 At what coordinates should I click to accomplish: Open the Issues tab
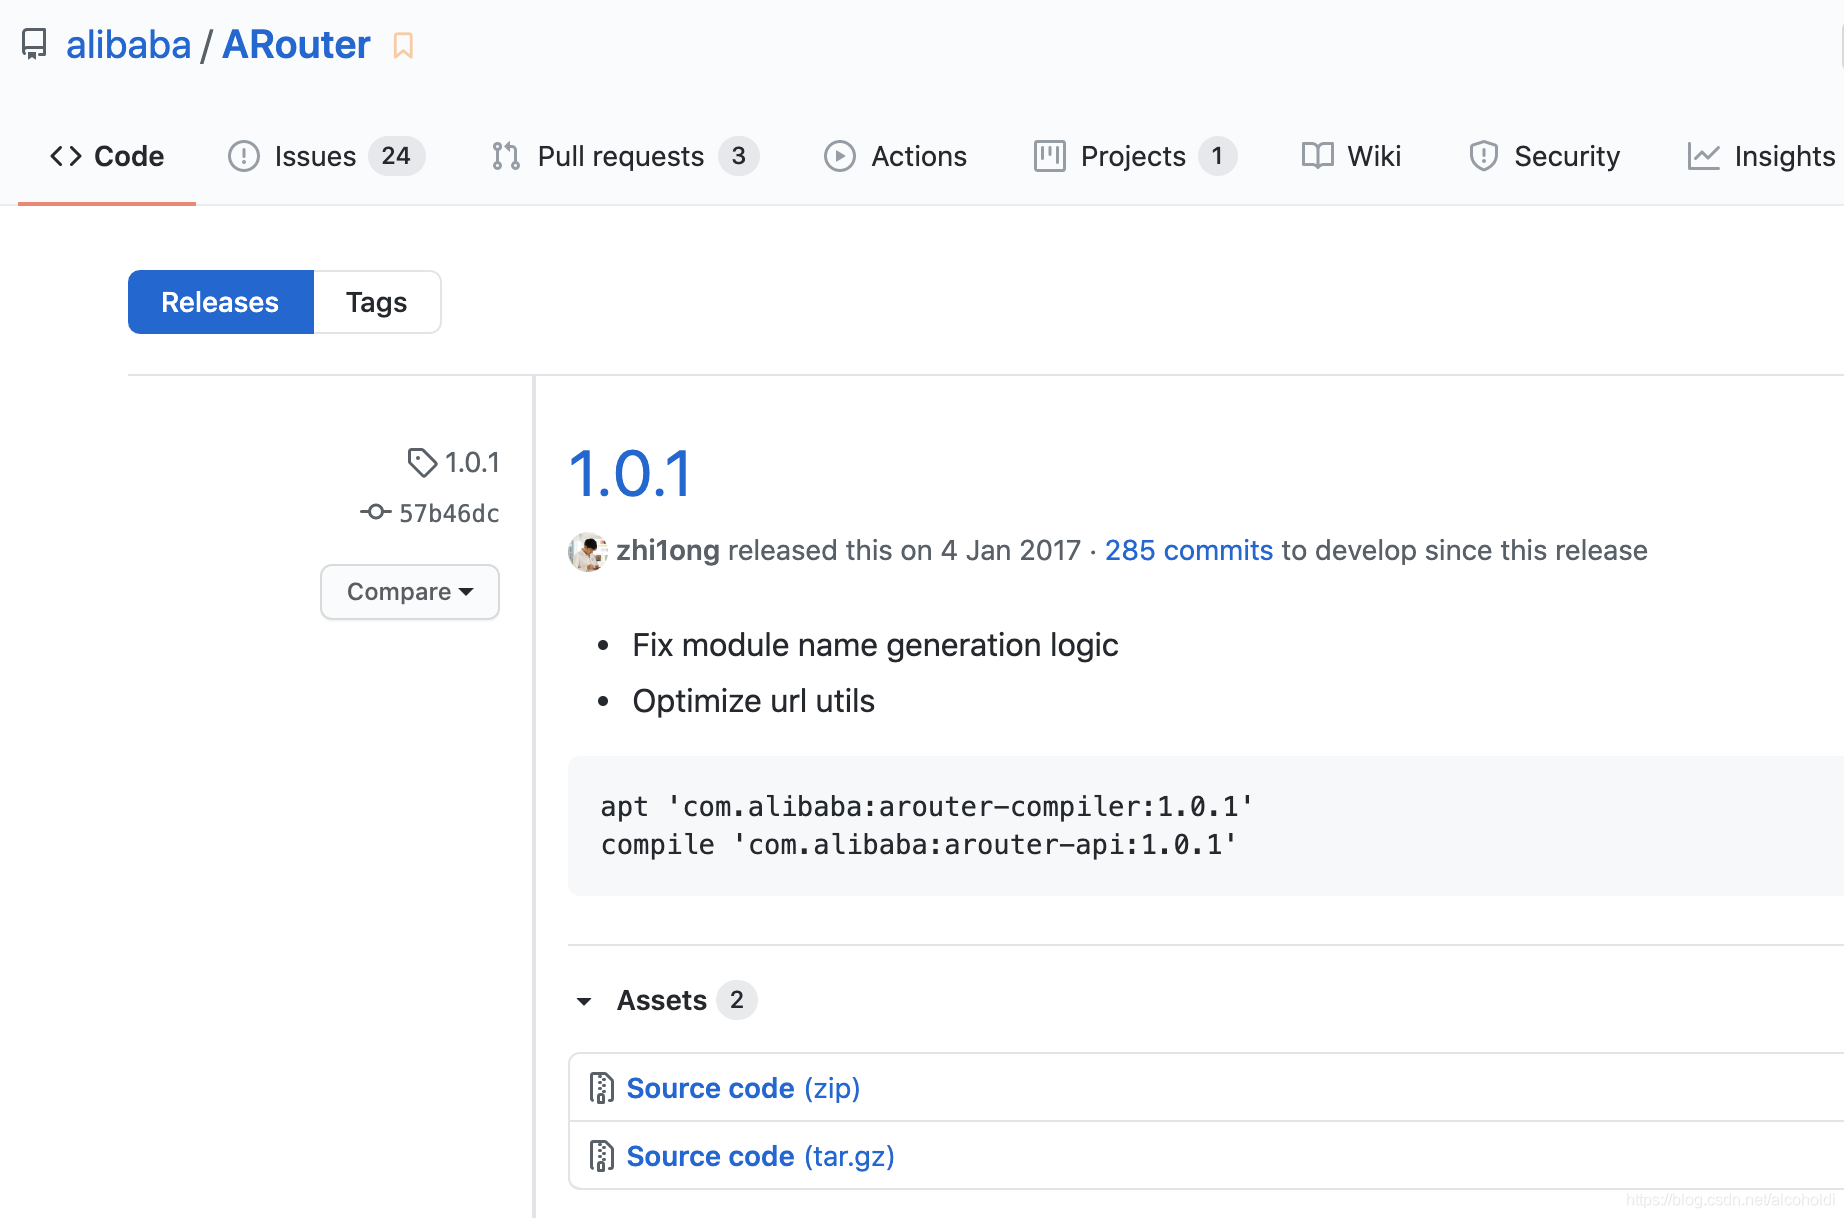[x=327, y=156]
